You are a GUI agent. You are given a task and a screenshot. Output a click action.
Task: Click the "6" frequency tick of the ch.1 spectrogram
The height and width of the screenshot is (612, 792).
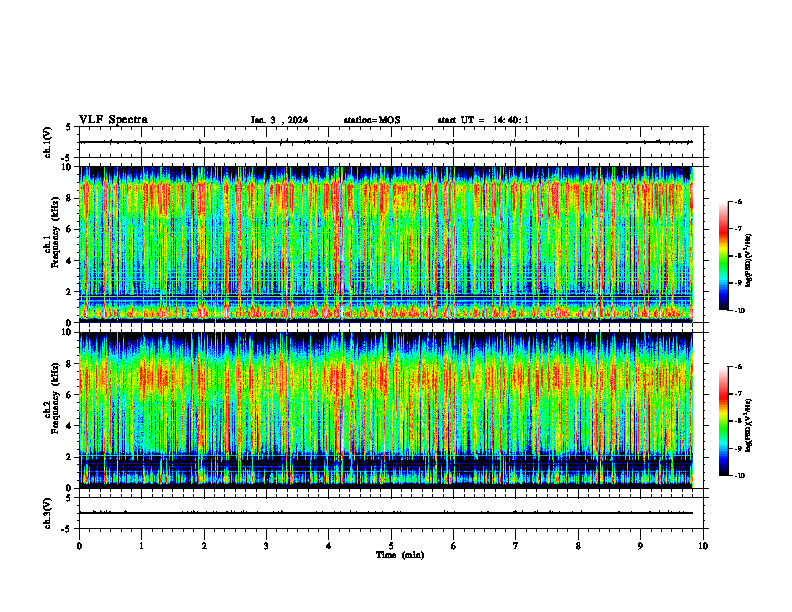pos(69,229)
